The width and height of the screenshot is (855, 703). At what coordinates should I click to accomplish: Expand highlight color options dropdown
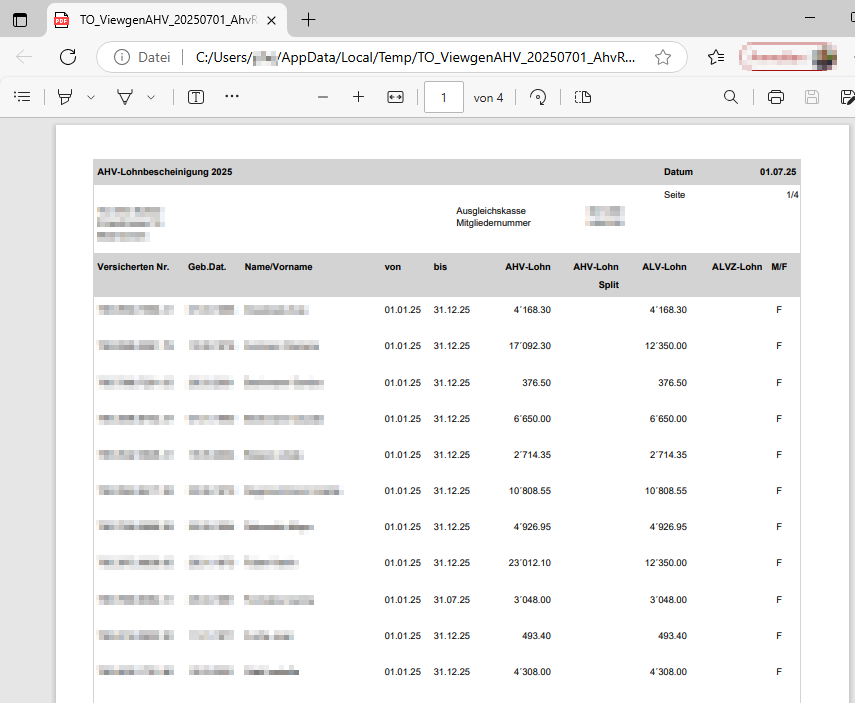[x=91, y=98]
